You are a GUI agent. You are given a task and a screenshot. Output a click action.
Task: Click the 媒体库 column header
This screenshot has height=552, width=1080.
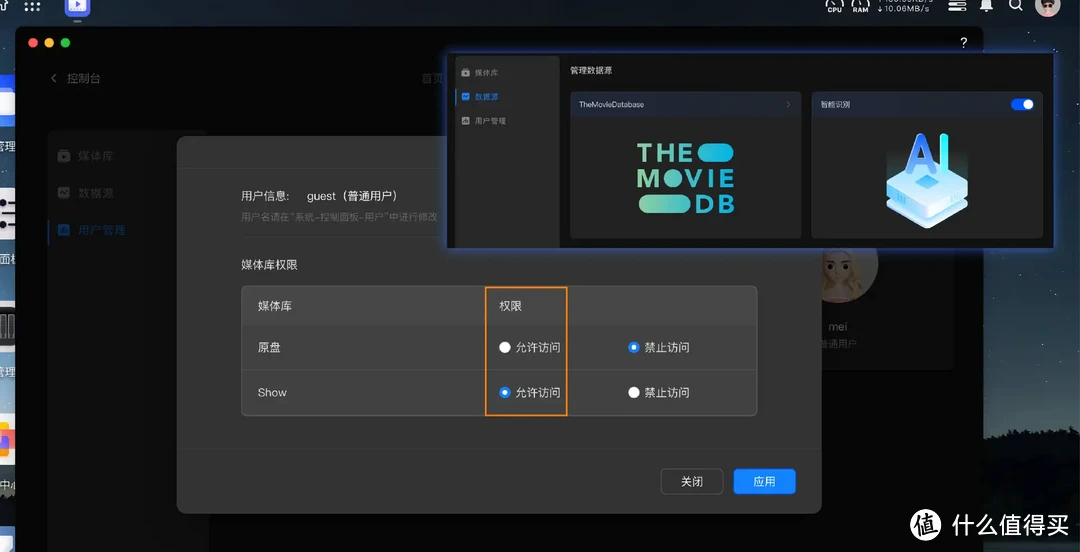click(x=275, y=306)
